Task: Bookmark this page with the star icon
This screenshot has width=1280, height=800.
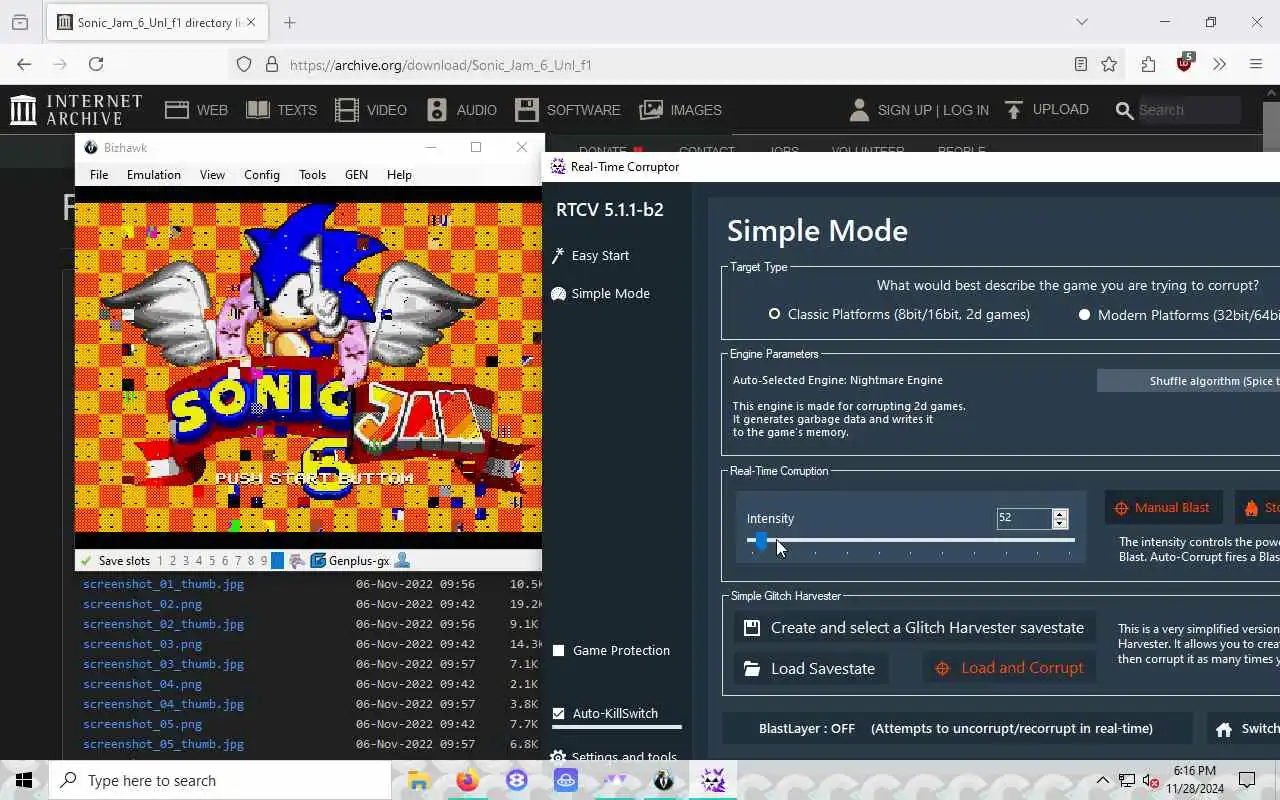Action: [x=1109, y=64]
